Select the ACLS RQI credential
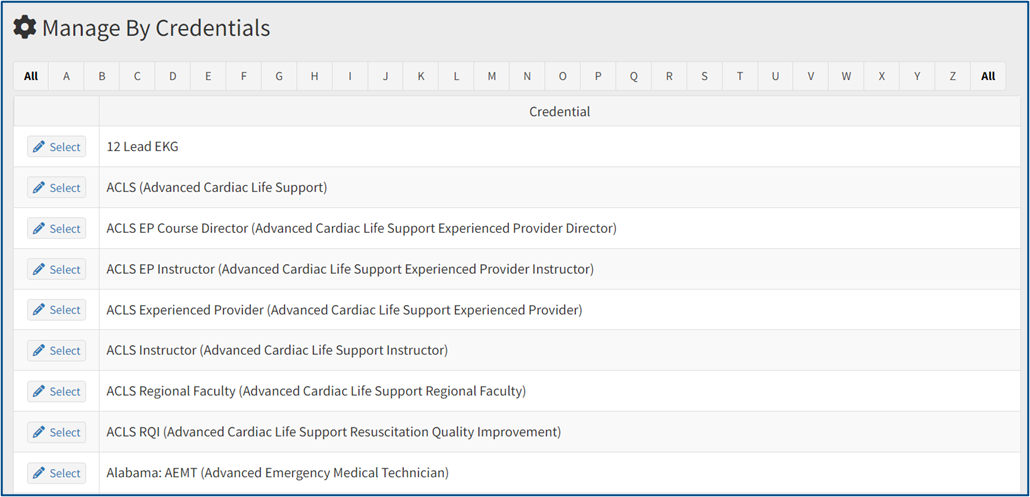The width and height of the screenshot is (1030, 497). point(56,432)
